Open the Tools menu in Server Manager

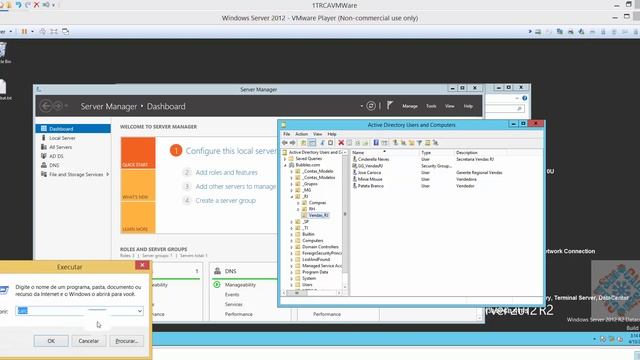(431, 106)
